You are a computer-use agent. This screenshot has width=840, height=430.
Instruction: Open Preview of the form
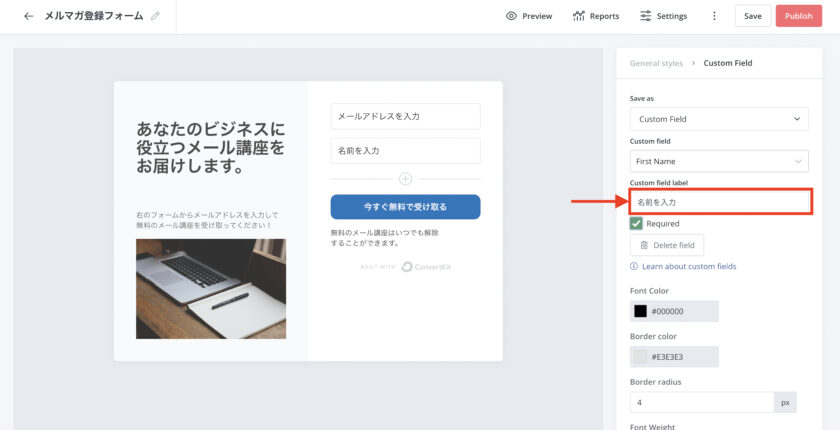[529, 16]
